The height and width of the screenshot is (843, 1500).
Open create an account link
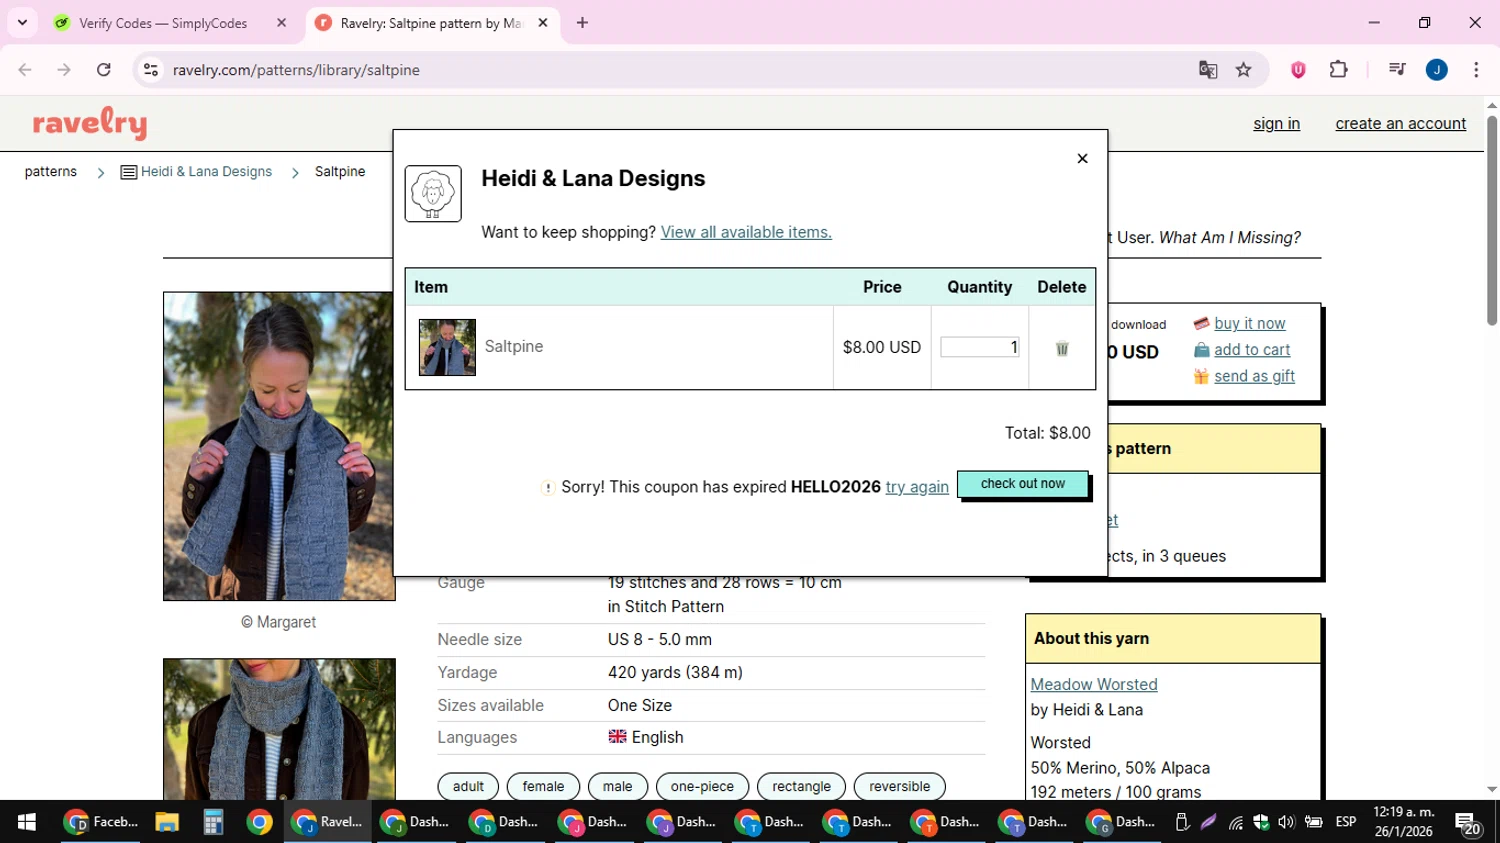click(x=1401, y=123)
